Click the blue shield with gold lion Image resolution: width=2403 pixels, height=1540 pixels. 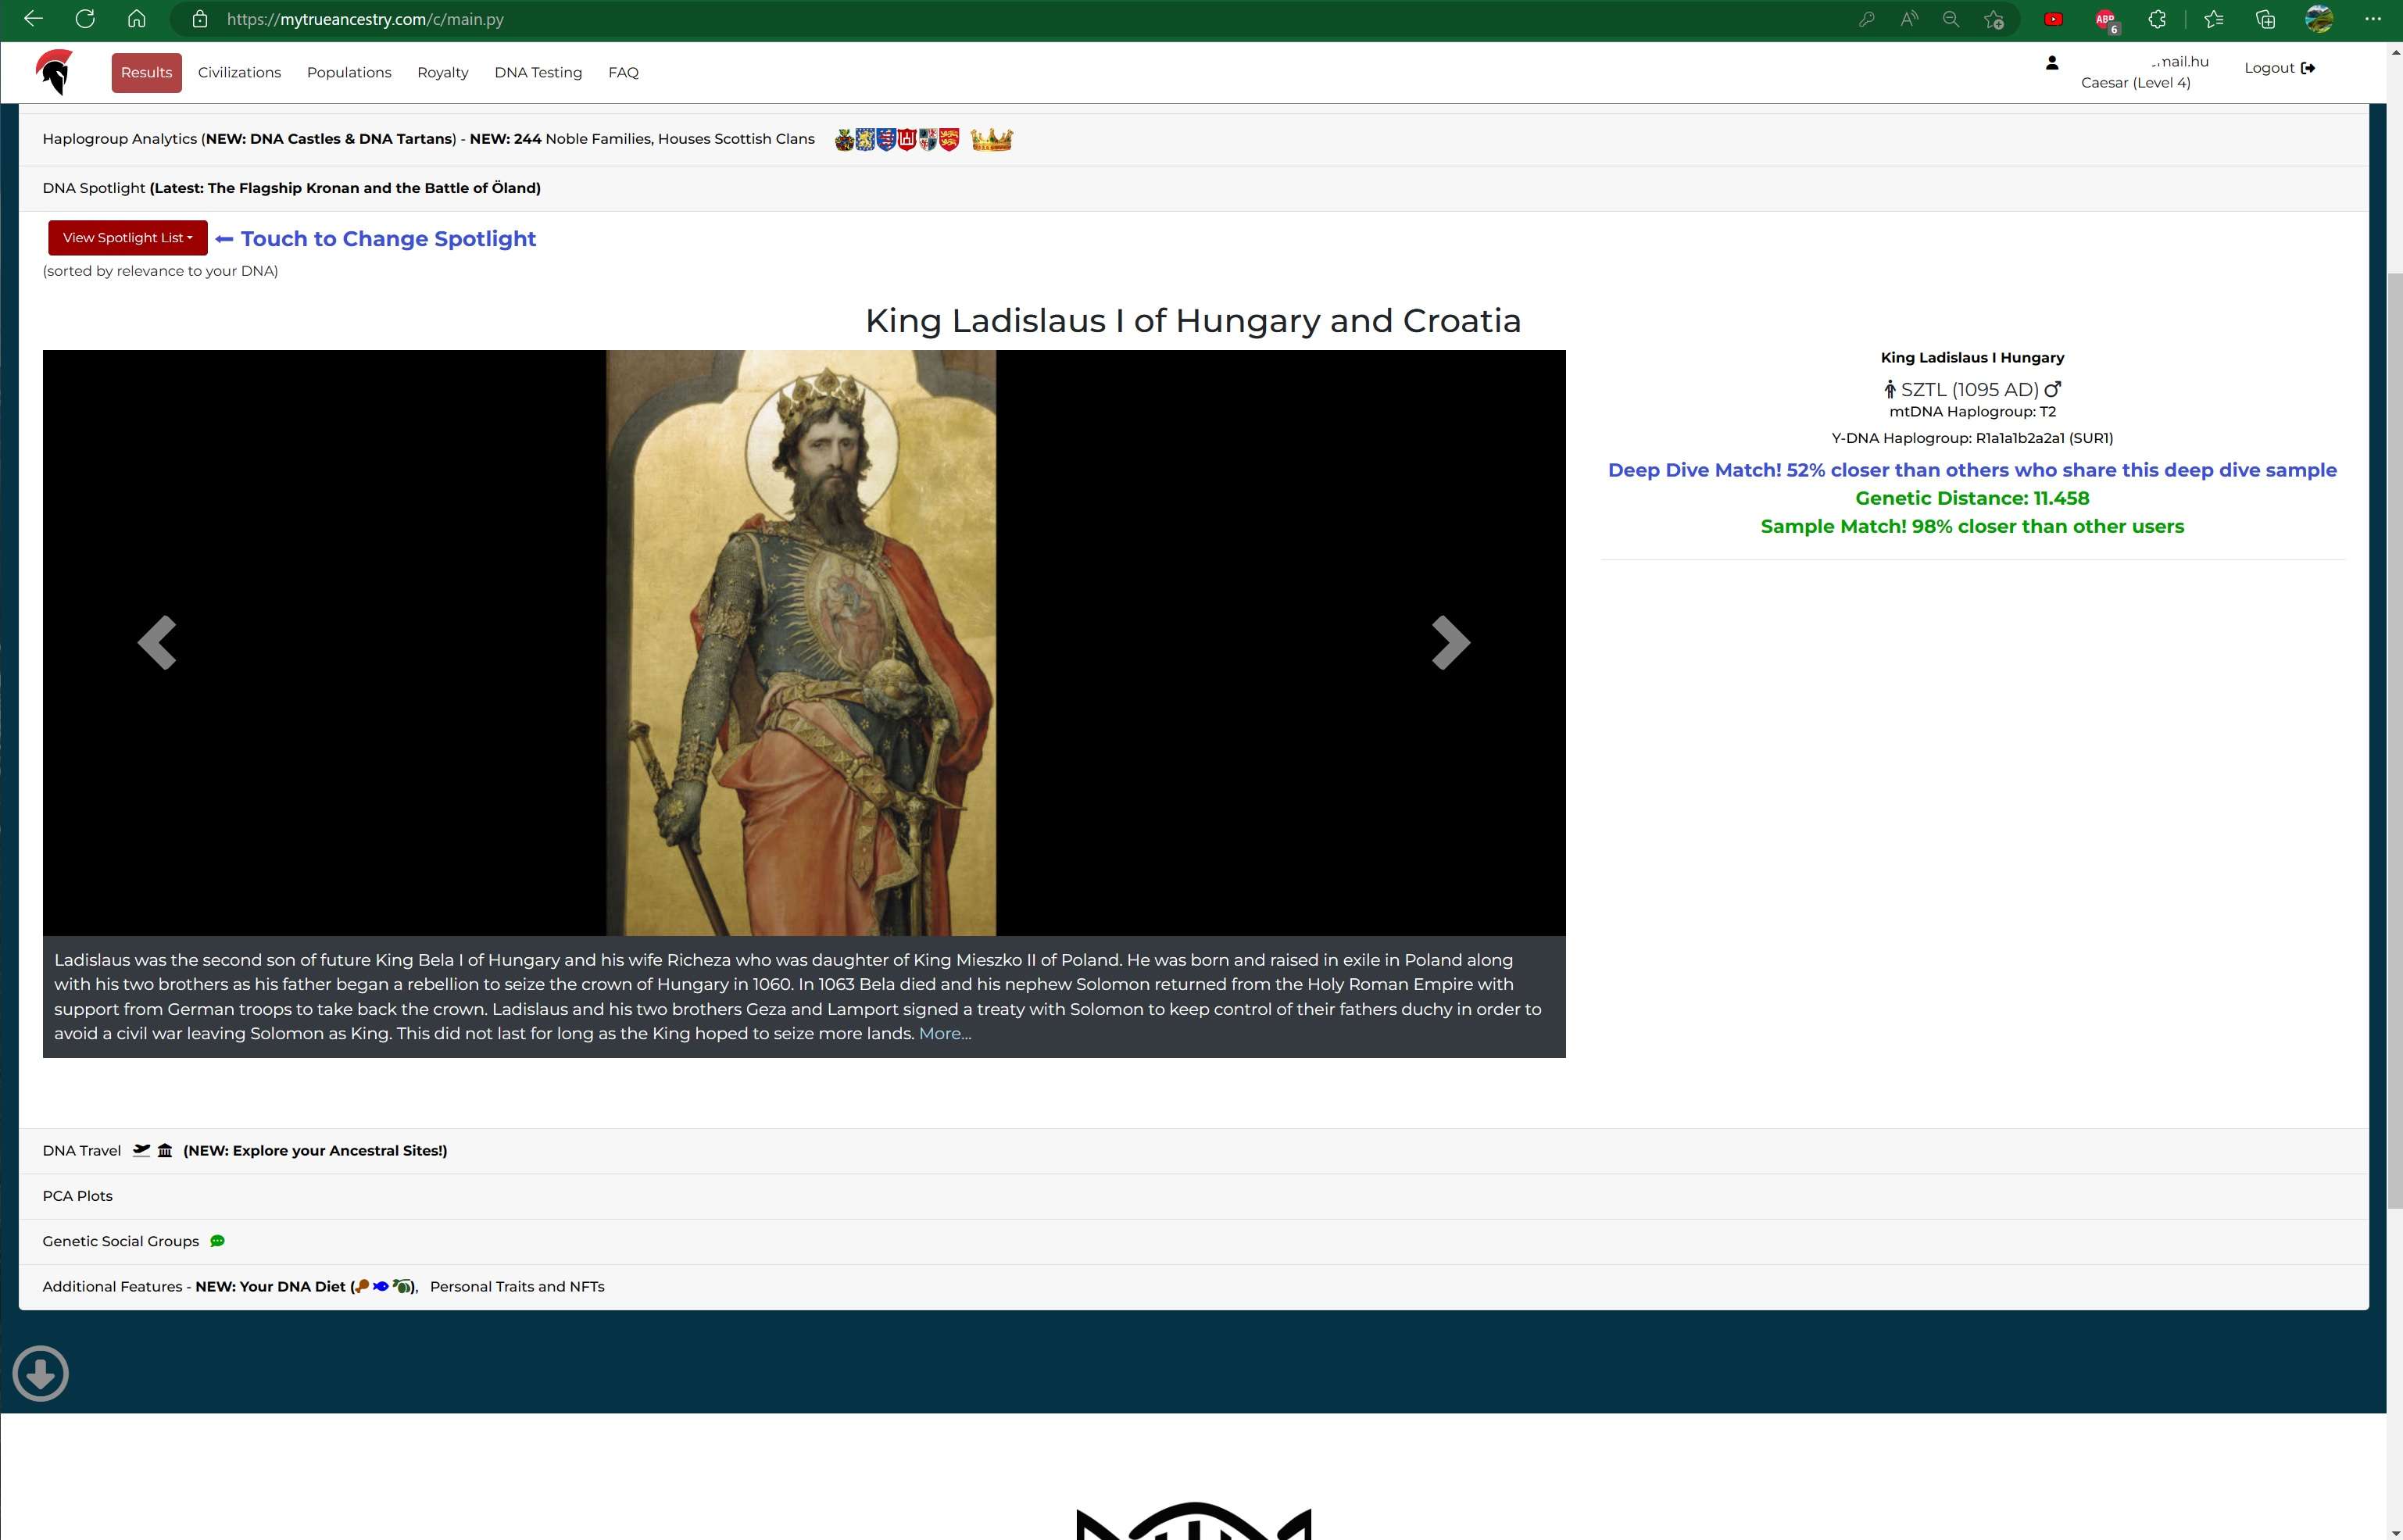[x=865, y=139]
